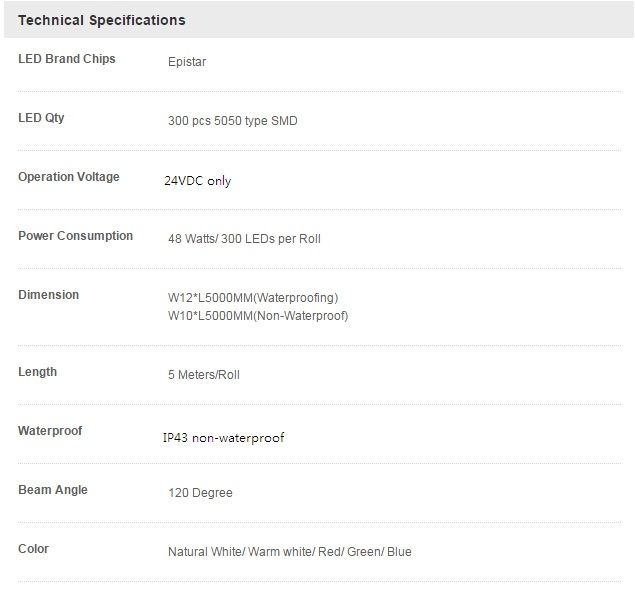Click the 24VDC only value

198,181
